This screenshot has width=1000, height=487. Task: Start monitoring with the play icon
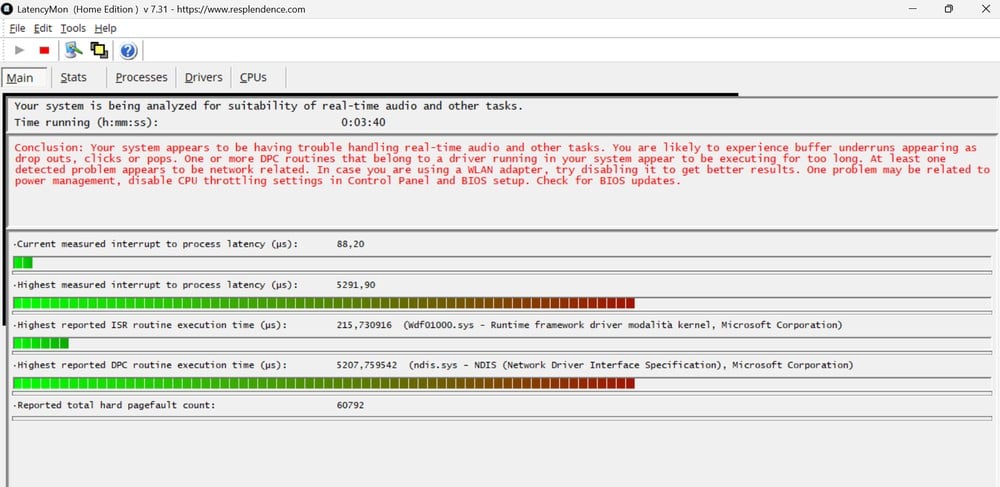click(20, 50)
